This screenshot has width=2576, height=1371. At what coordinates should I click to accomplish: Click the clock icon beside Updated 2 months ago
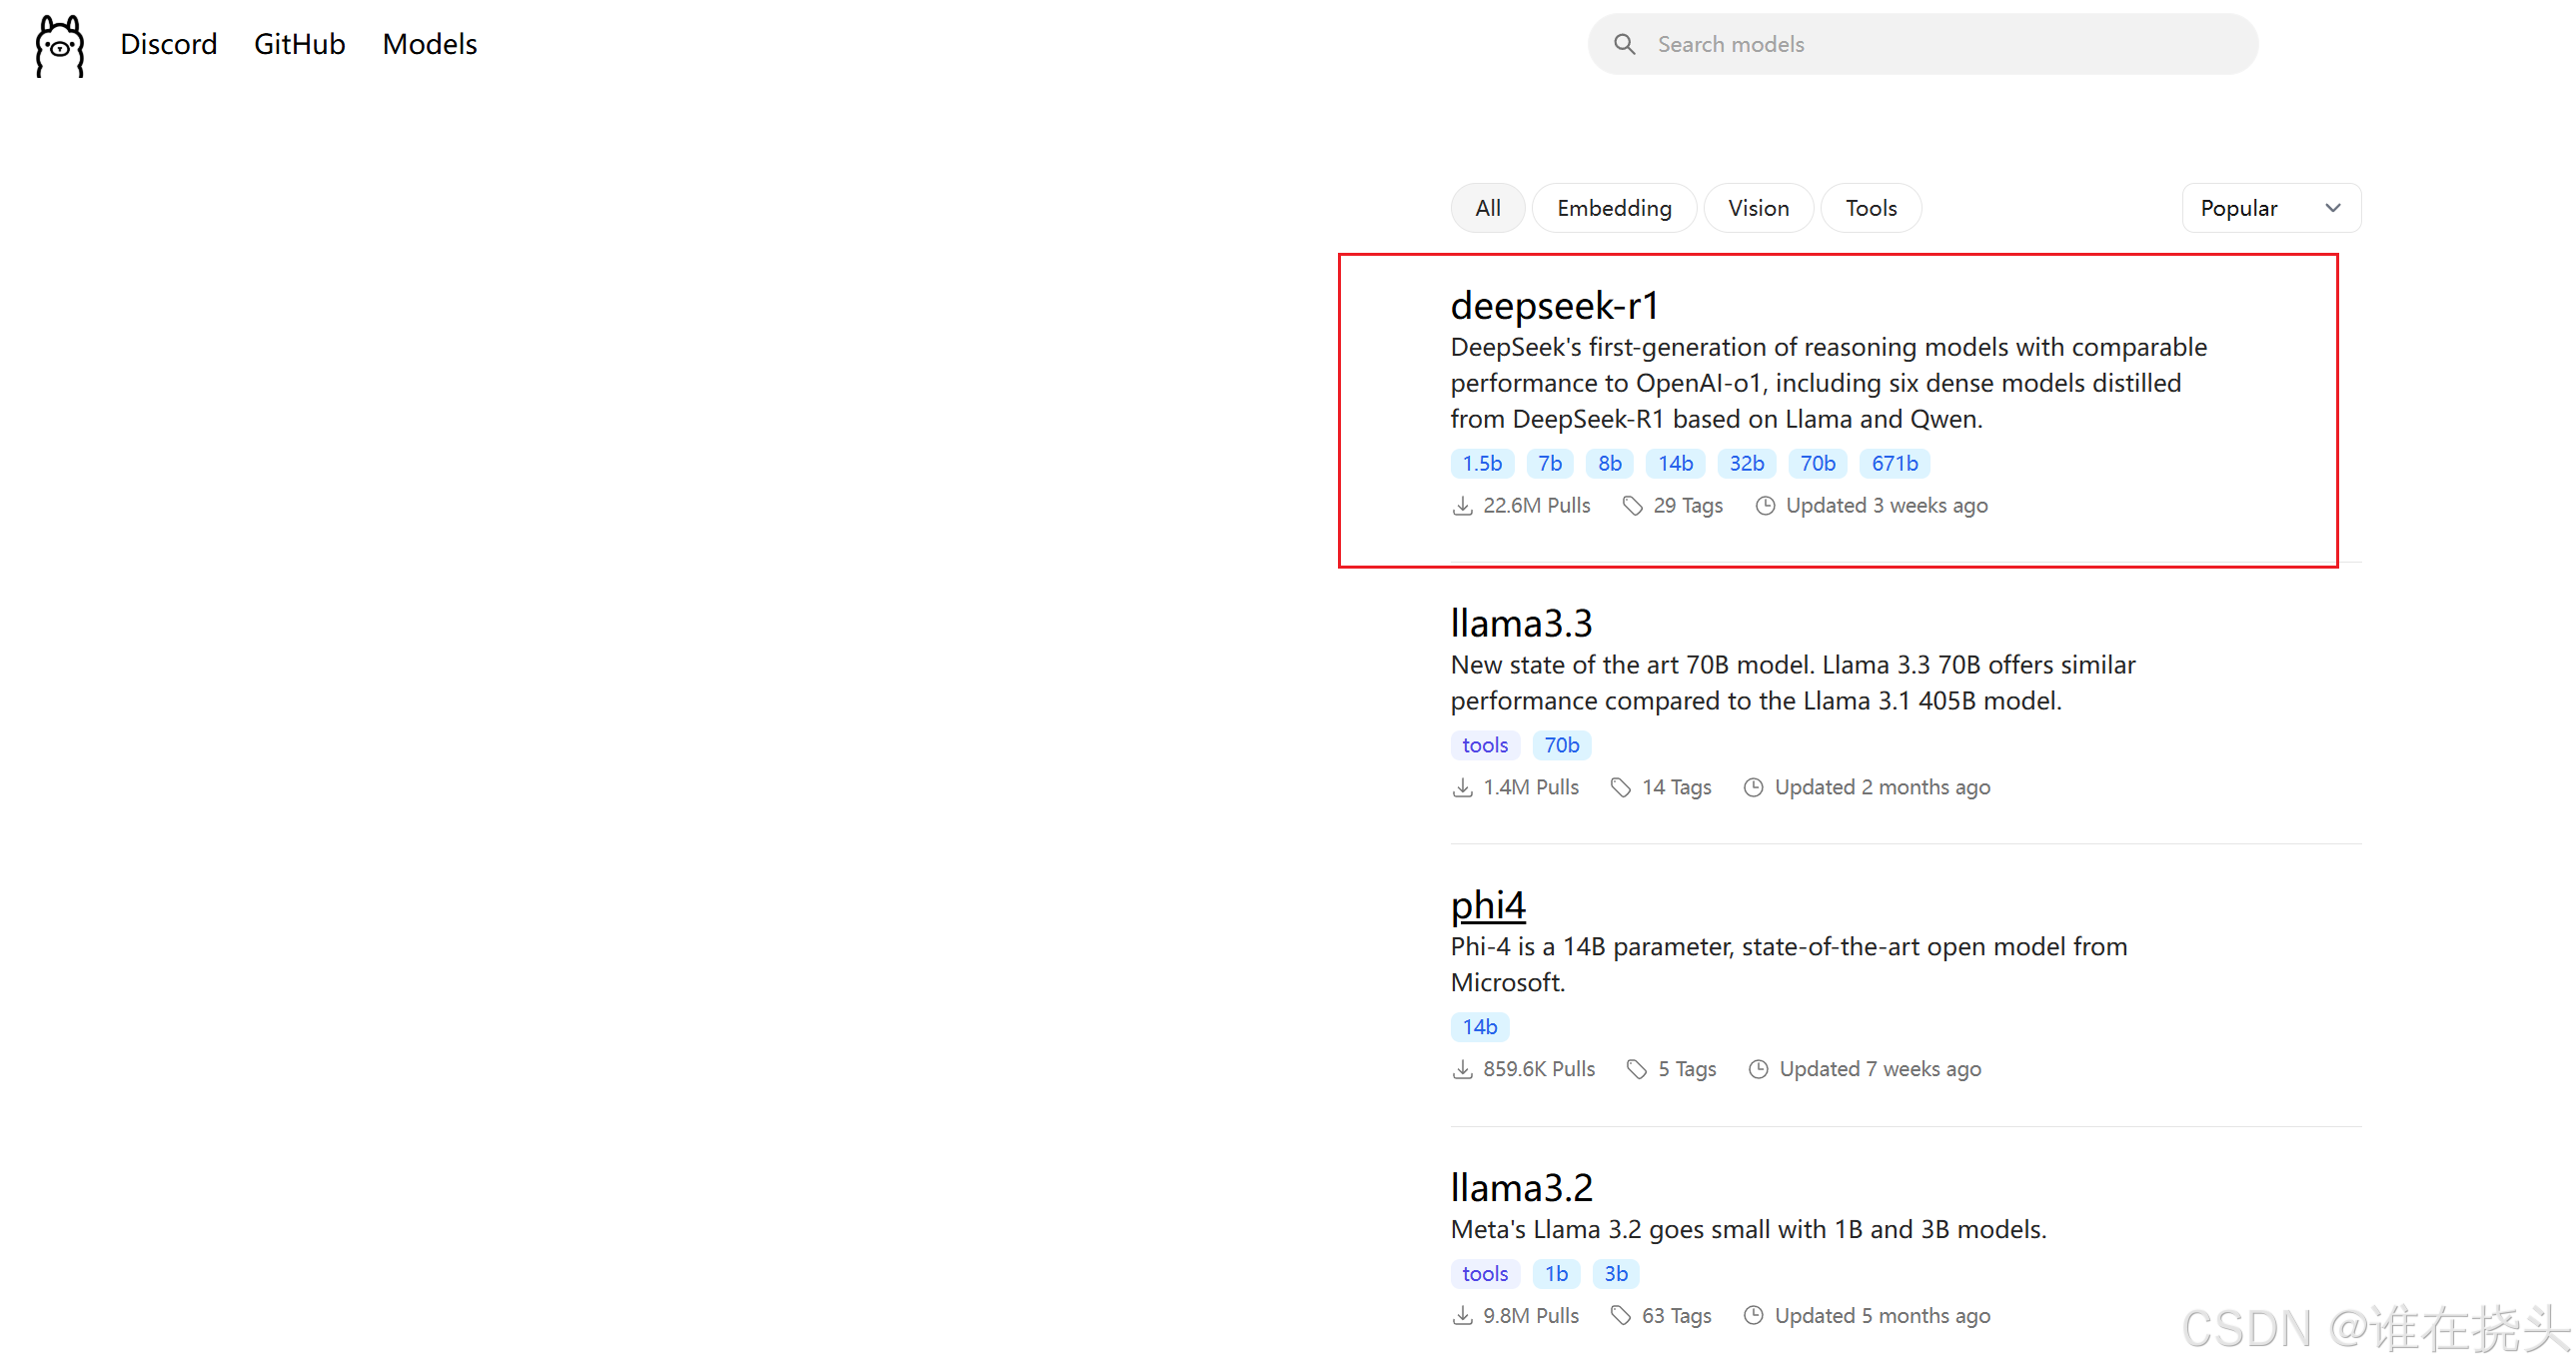coord(1753,788)
